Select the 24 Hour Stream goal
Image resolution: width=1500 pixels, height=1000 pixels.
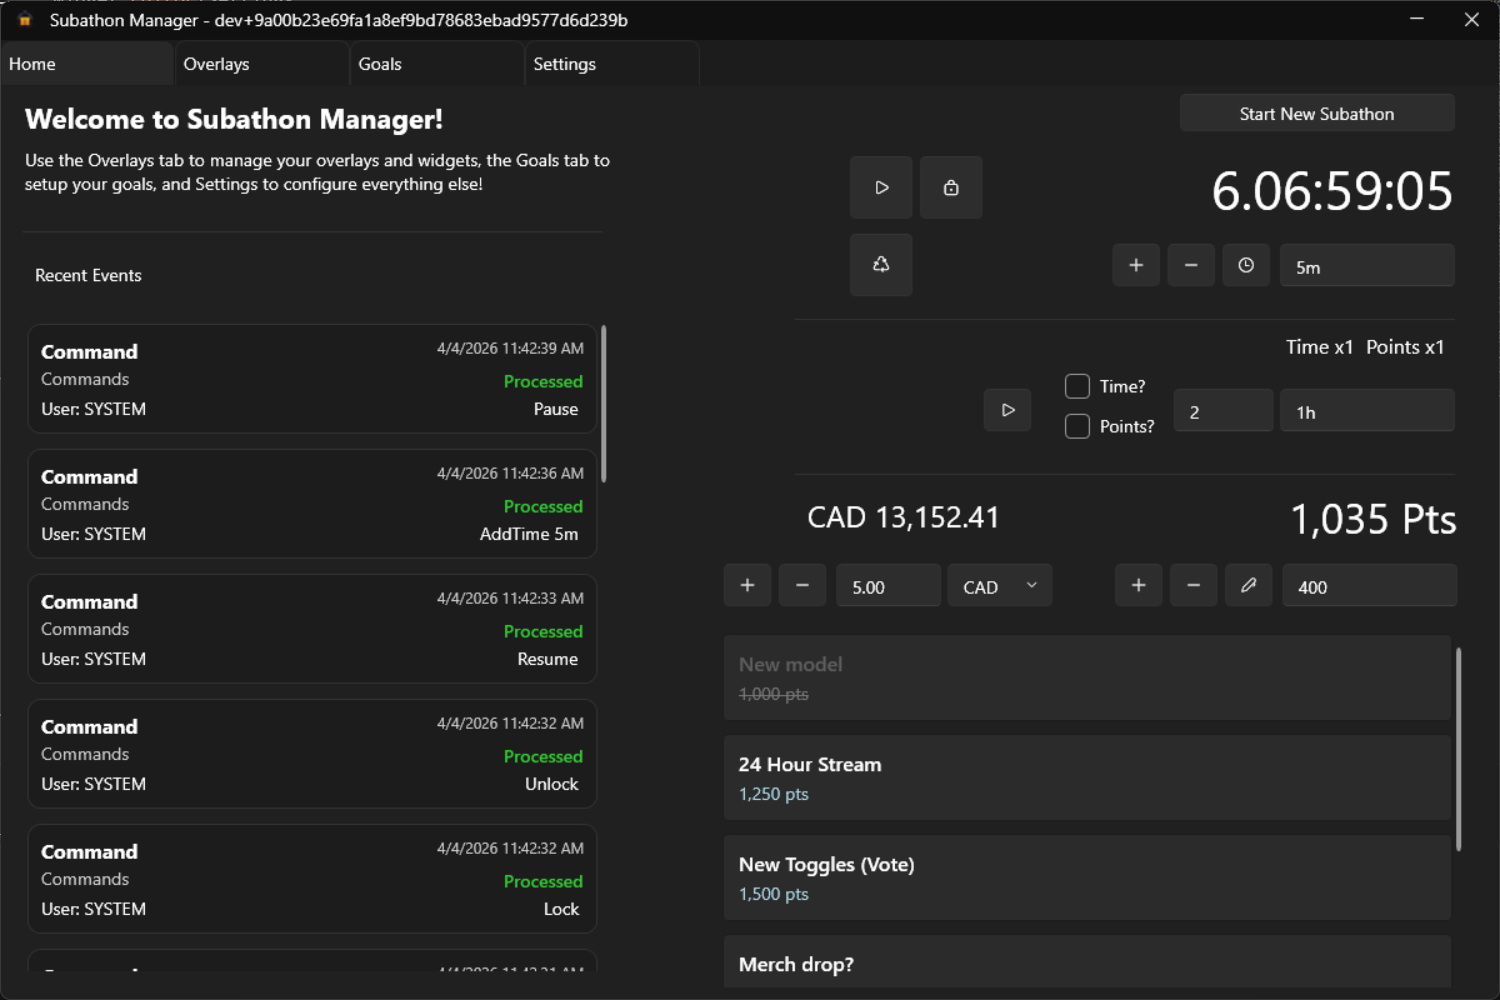(1086, 778)
